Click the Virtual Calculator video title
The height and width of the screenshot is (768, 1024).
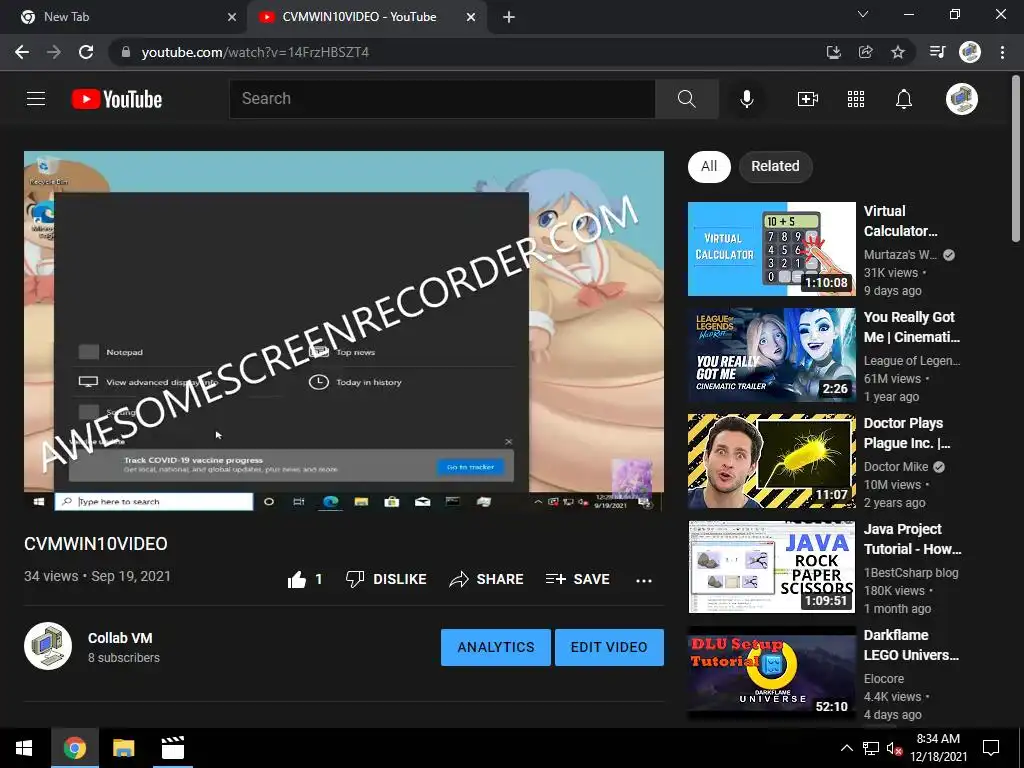pyautogui.click(x=901, y=221)
